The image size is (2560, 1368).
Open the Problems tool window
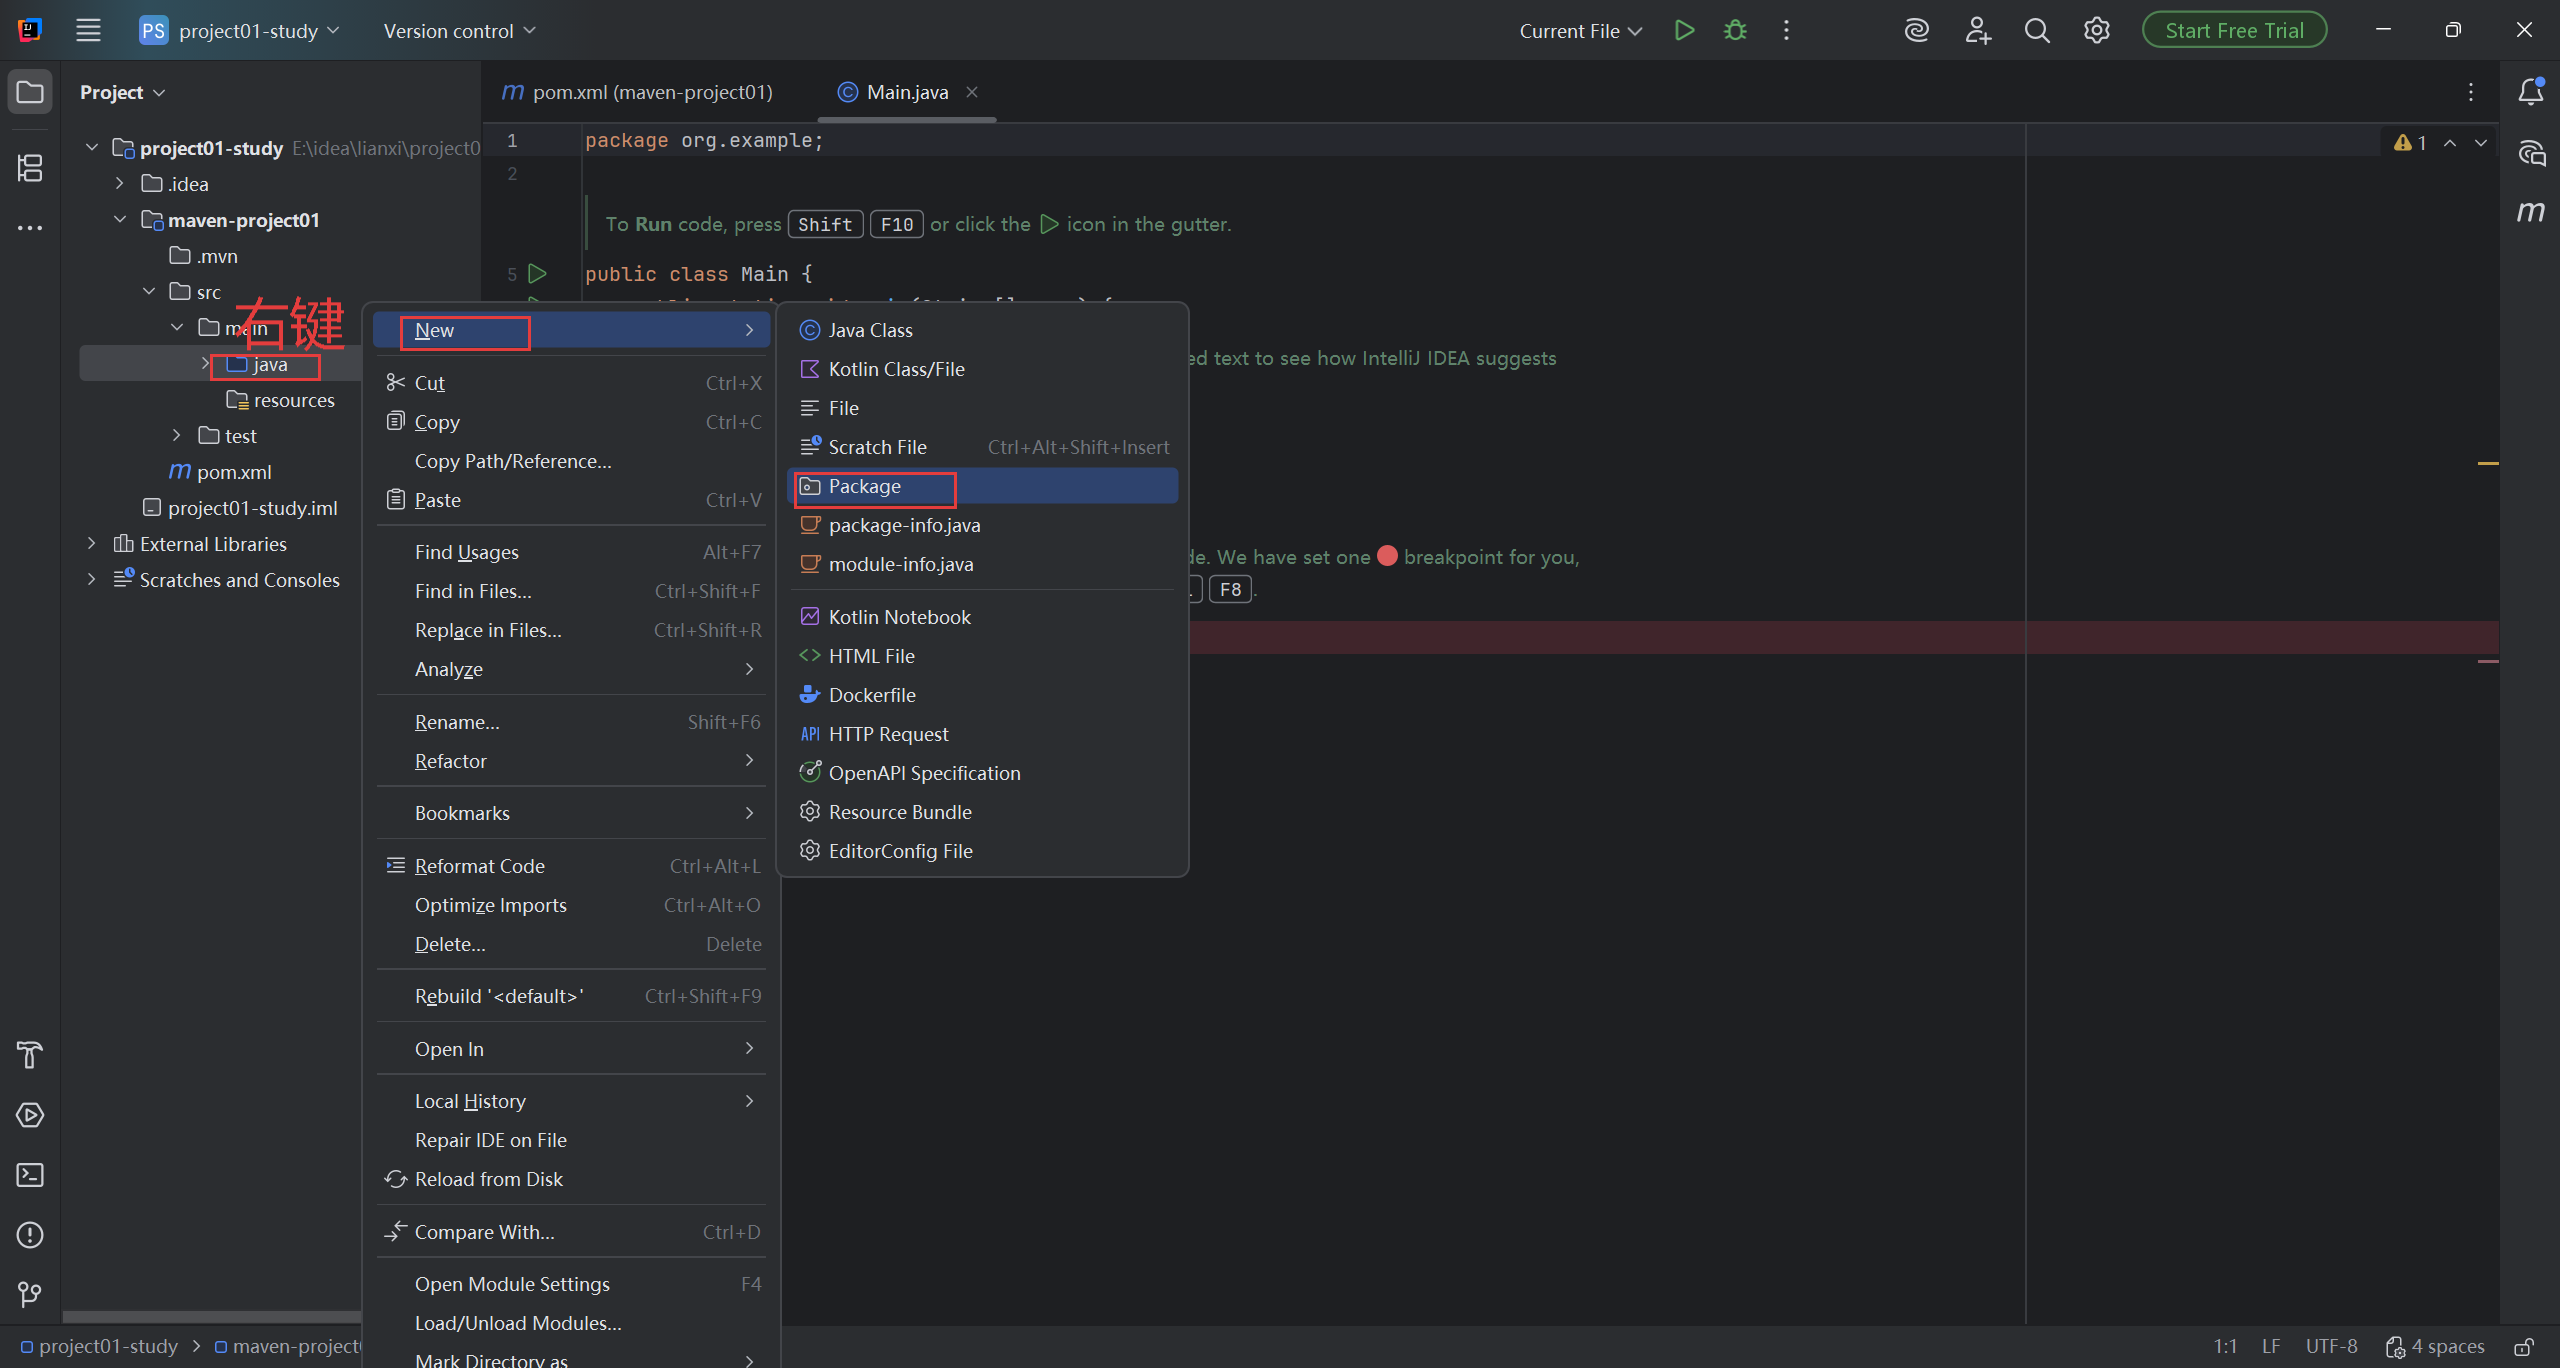30,1235
